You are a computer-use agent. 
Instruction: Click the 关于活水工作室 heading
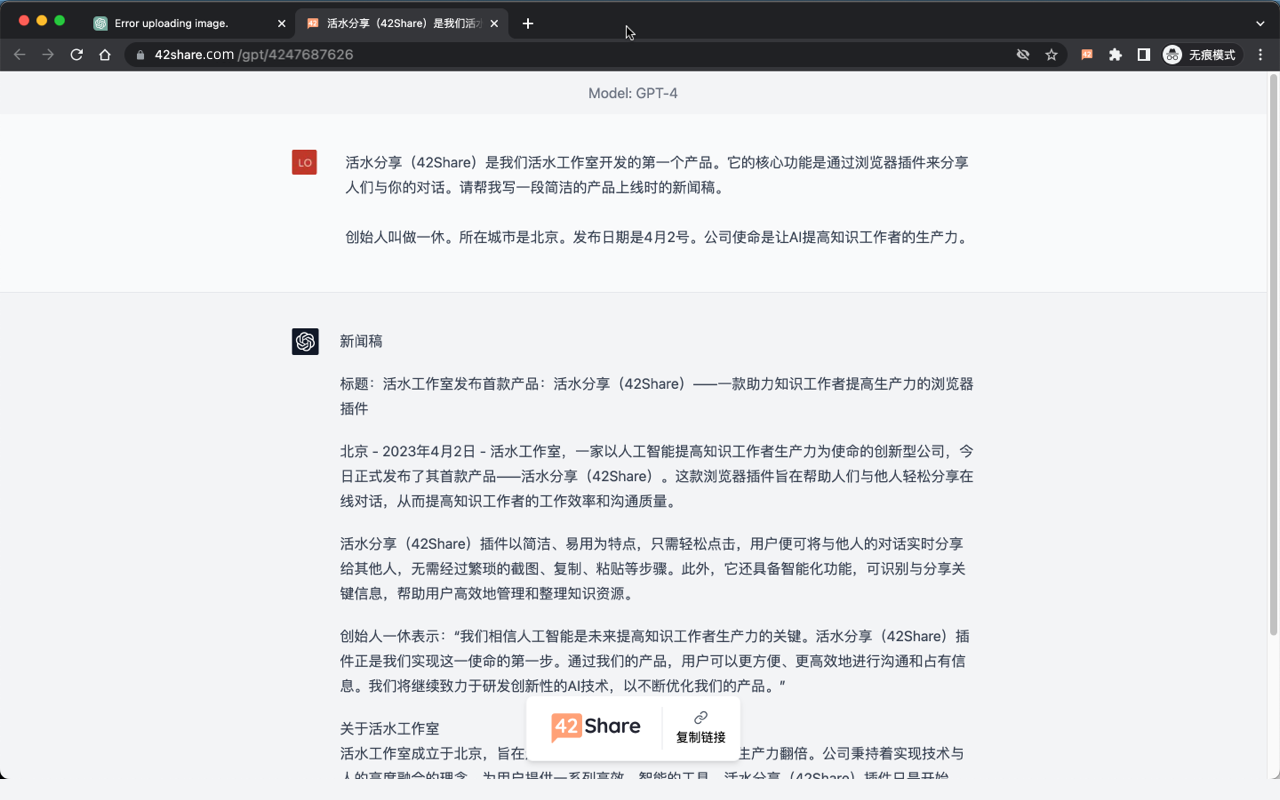pyautogui.click(x=389, y=728)
